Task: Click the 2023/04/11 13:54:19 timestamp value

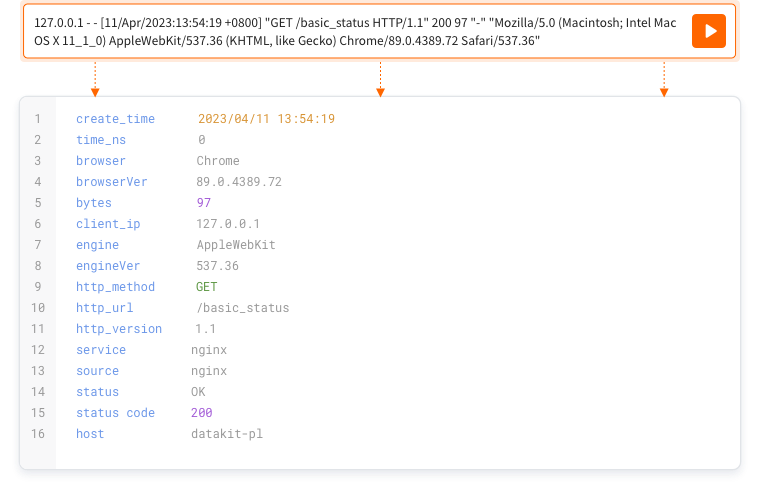Action: point(266,119)
